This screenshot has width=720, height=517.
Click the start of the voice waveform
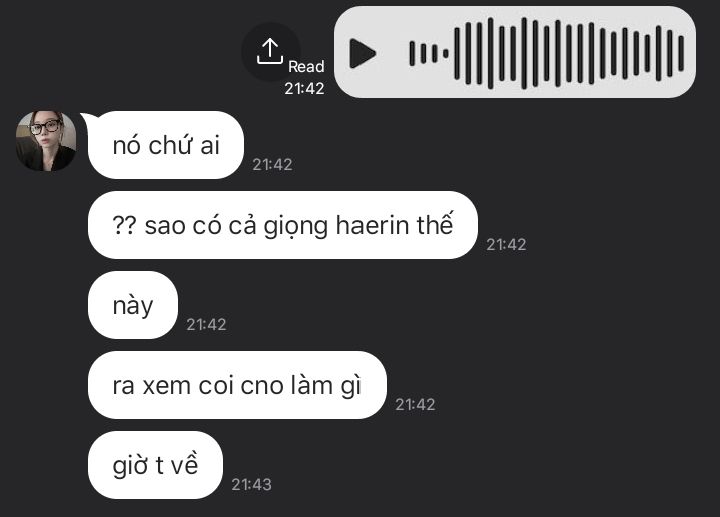click(x=412, y=53)
